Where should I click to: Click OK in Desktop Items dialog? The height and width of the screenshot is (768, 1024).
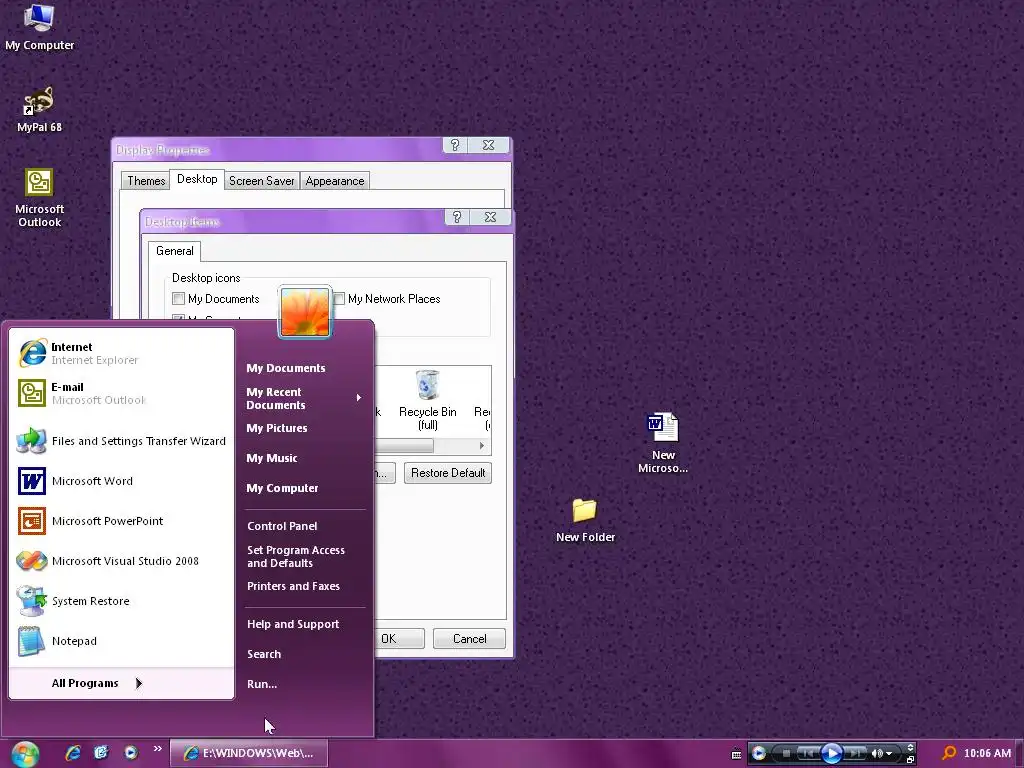point(400,639)
